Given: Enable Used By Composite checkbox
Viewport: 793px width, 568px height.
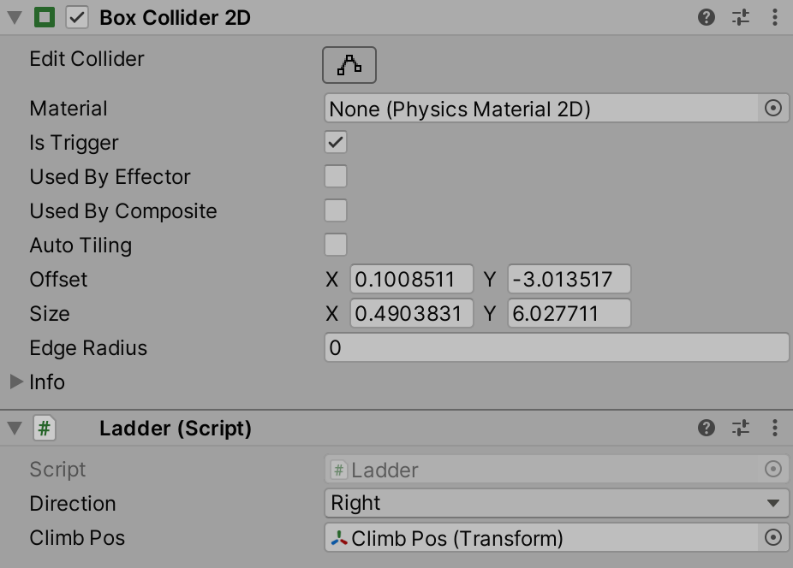Looking at the screenshot, I should 336,211.
